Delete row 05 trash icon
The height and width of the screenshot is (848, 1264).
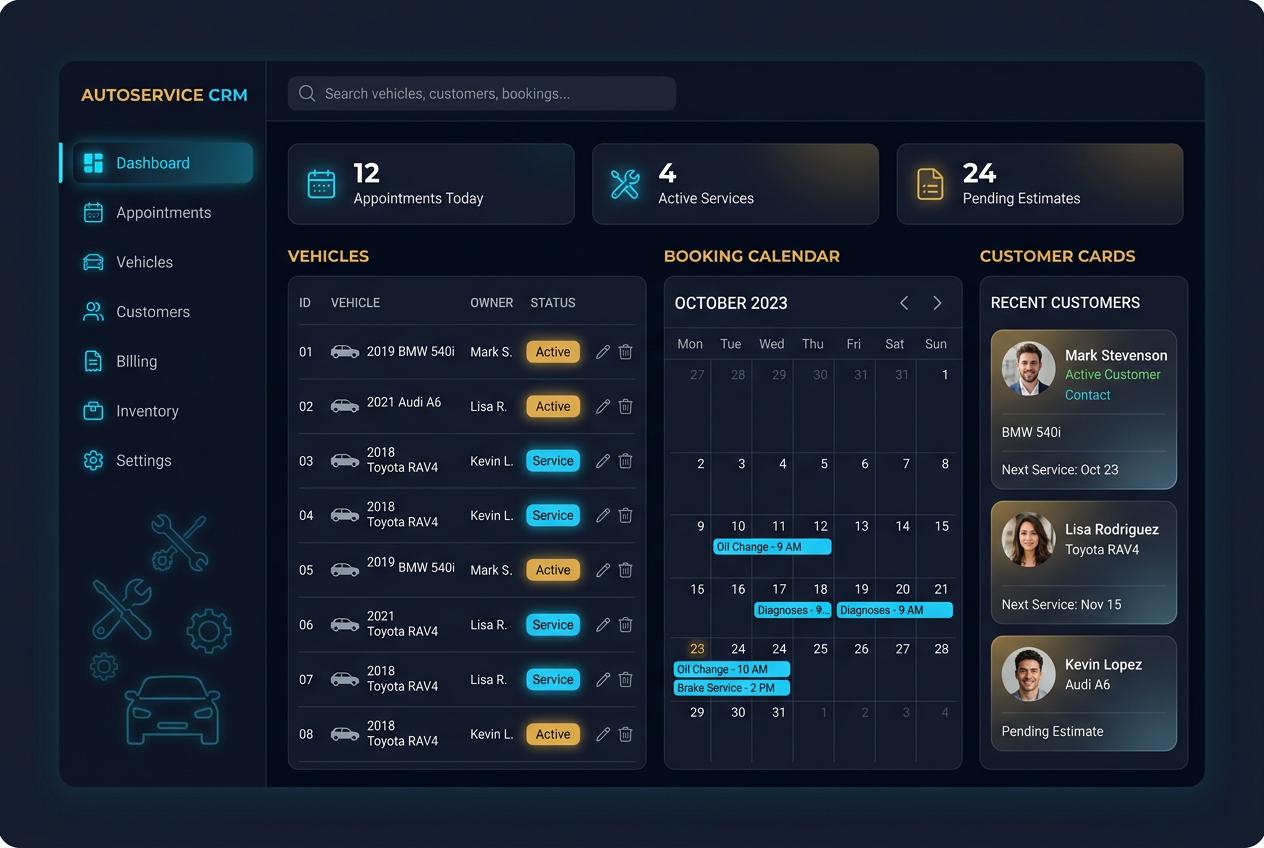click(x=625, y=570)
